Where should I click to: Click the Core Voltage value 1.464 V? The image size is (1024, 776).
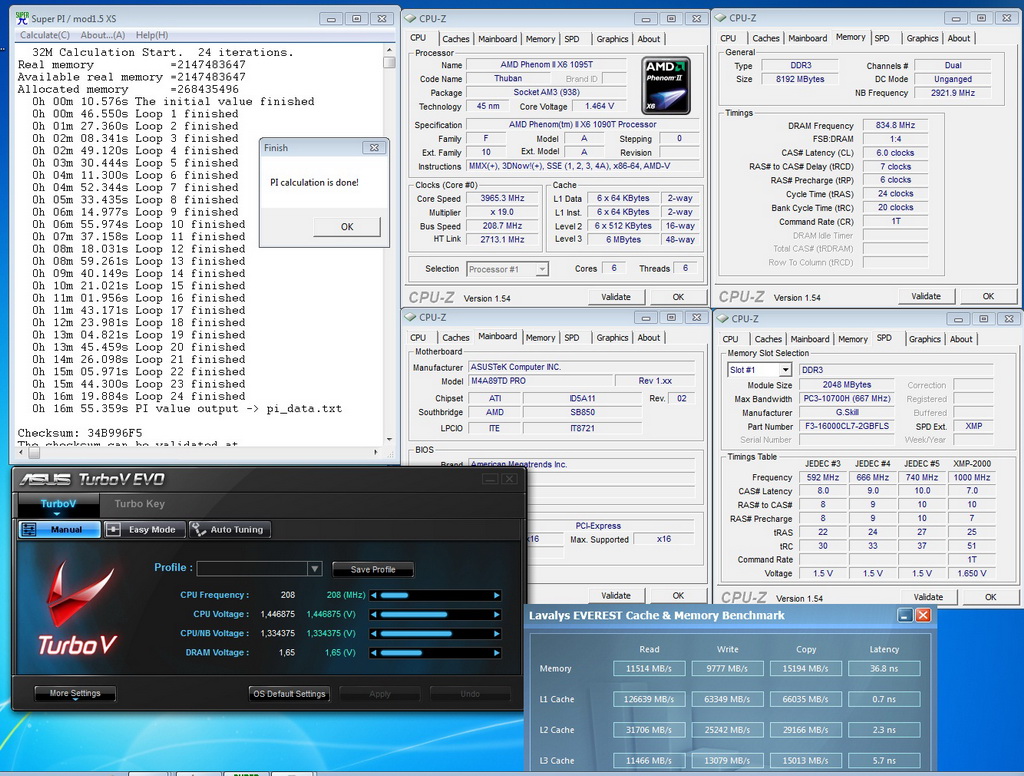(599, 106)
